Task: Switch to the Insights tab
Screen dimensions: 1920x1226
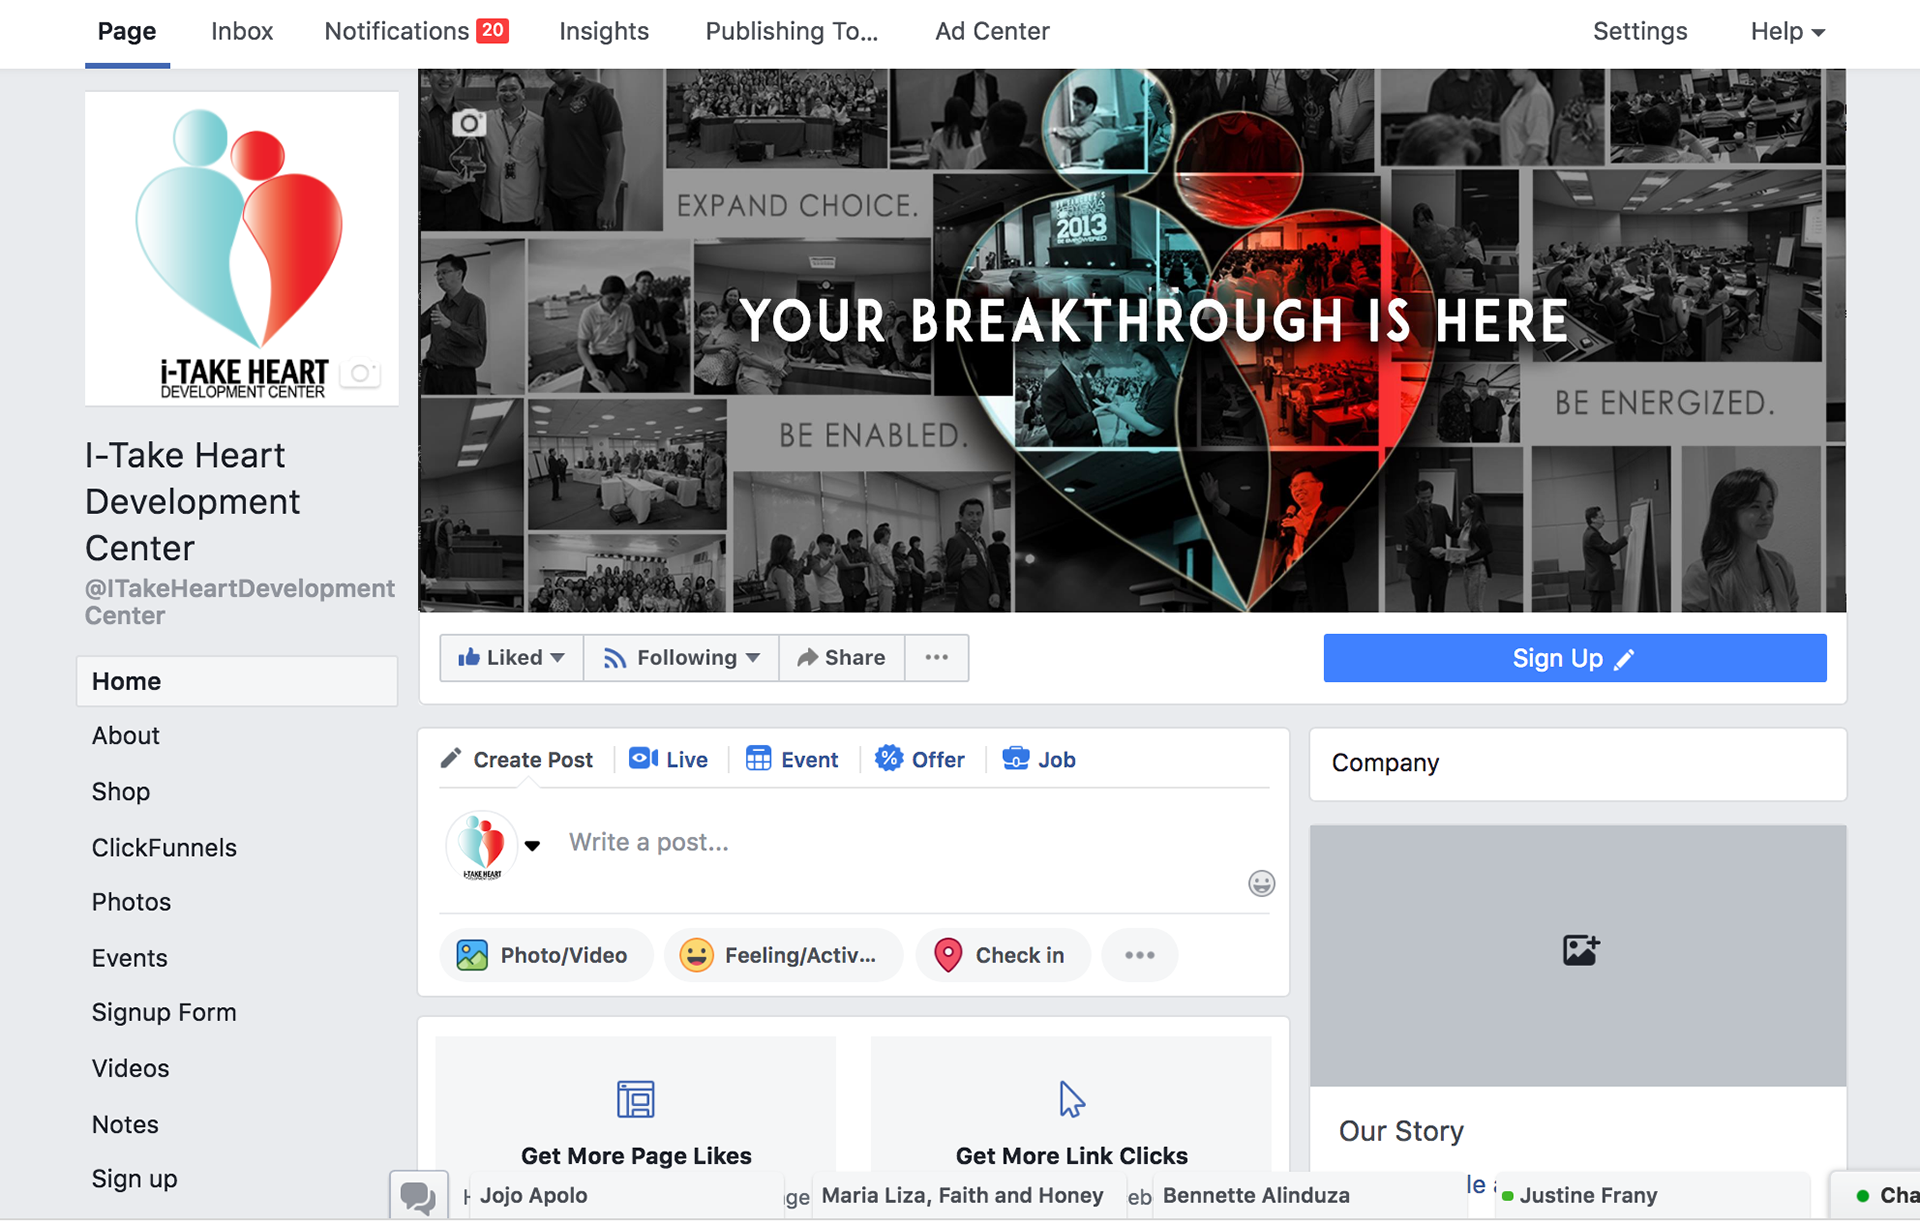Action: pos(604,32)
